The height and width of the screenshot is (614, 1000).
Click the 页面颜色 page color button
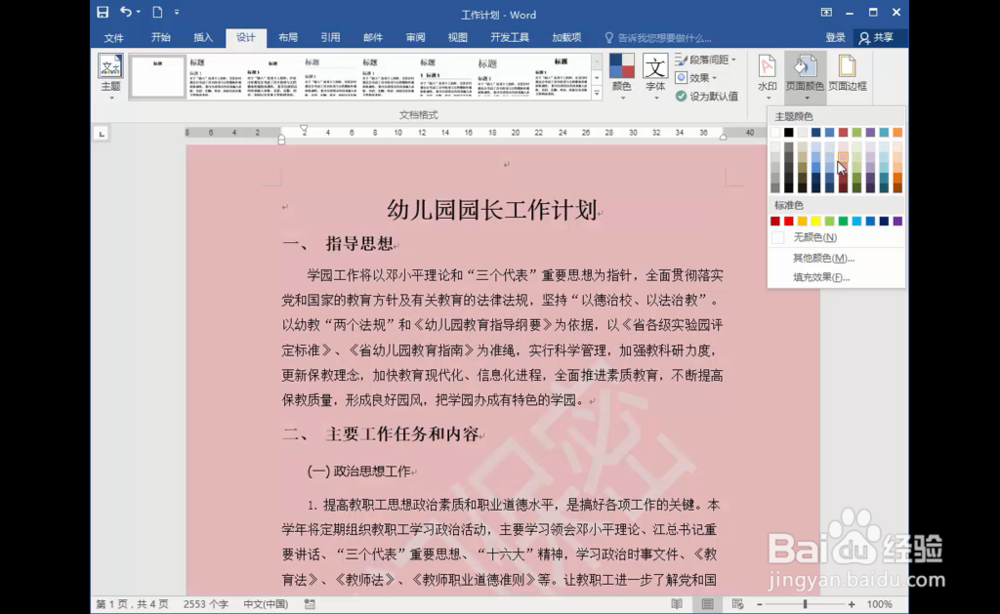pyautogui.click(x=805, y=77)
